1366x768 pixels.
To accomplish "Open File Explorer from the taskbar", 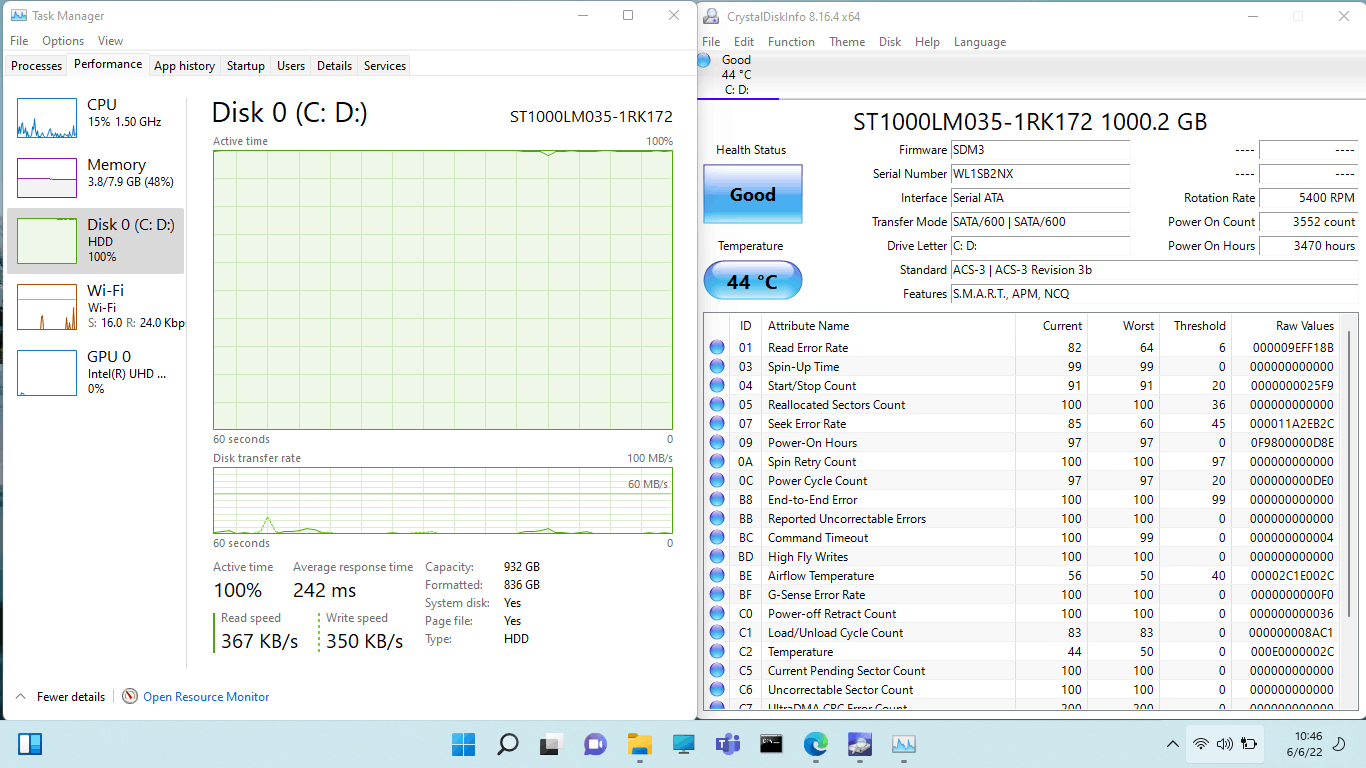I will [x=639, y=744].
